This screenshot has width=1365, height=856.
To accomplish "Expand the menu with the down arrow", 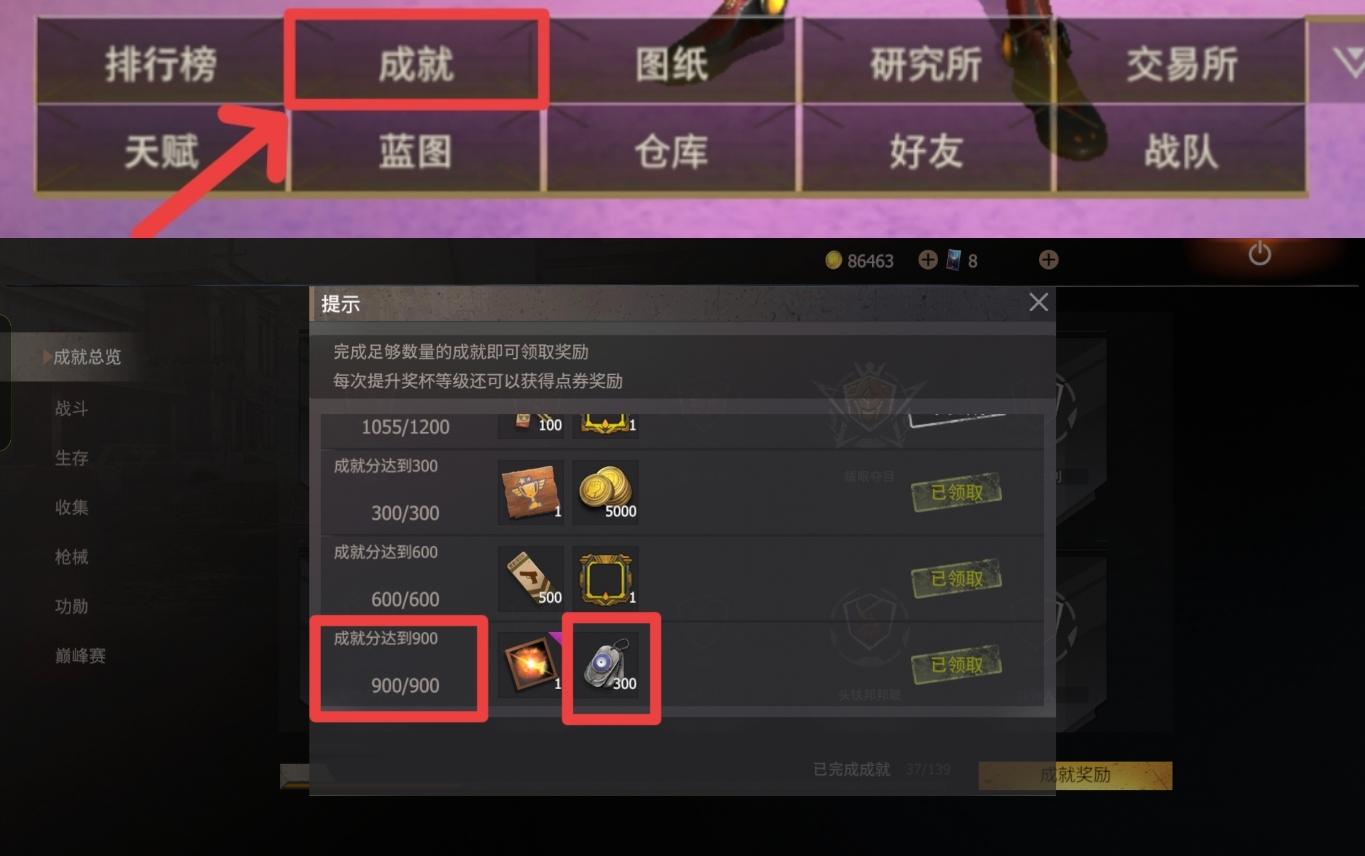I will click(1347, 62).
